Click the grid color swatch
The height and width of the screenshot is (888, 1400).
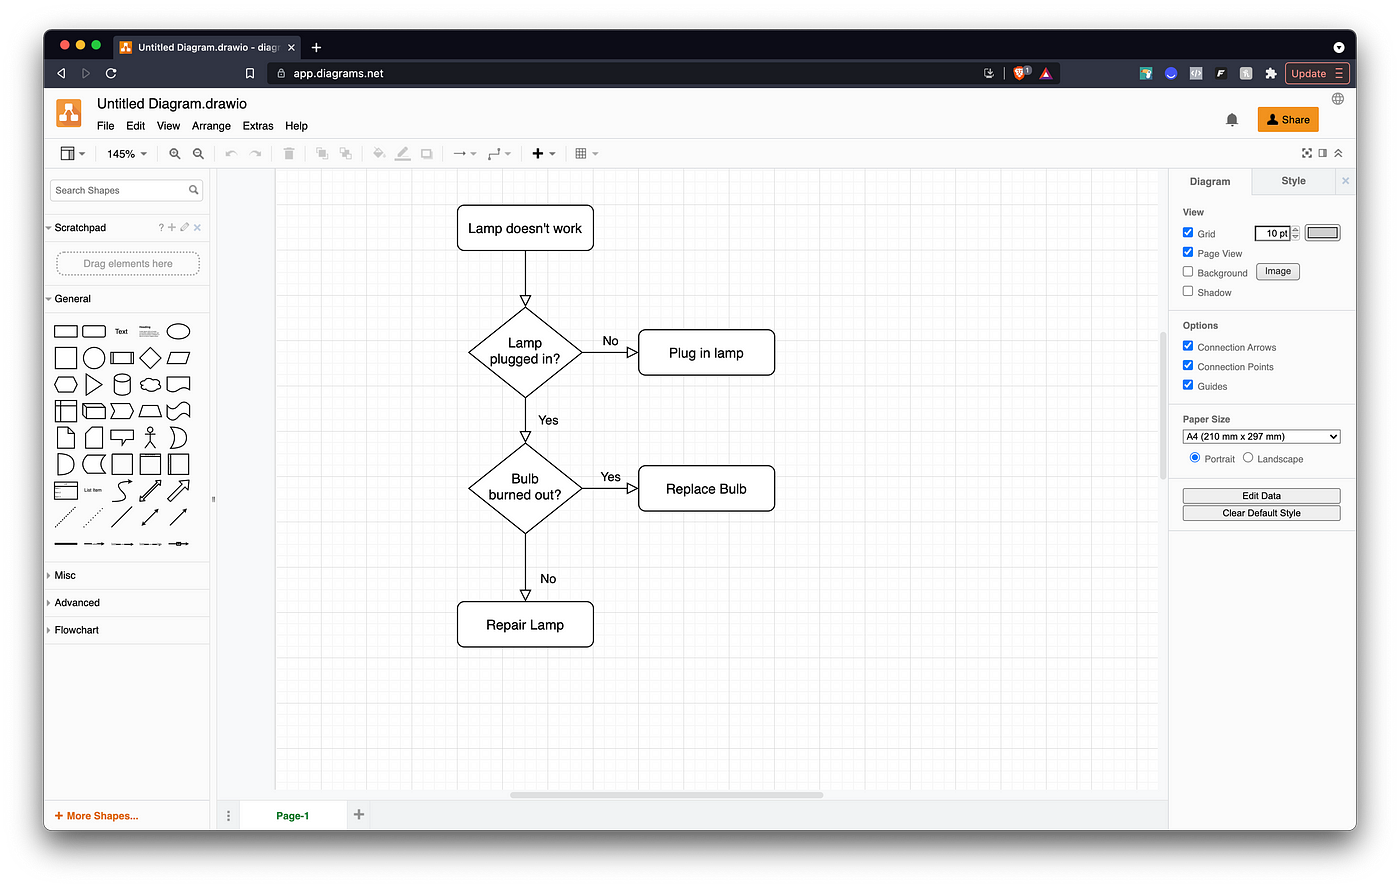coord(1322,233)
